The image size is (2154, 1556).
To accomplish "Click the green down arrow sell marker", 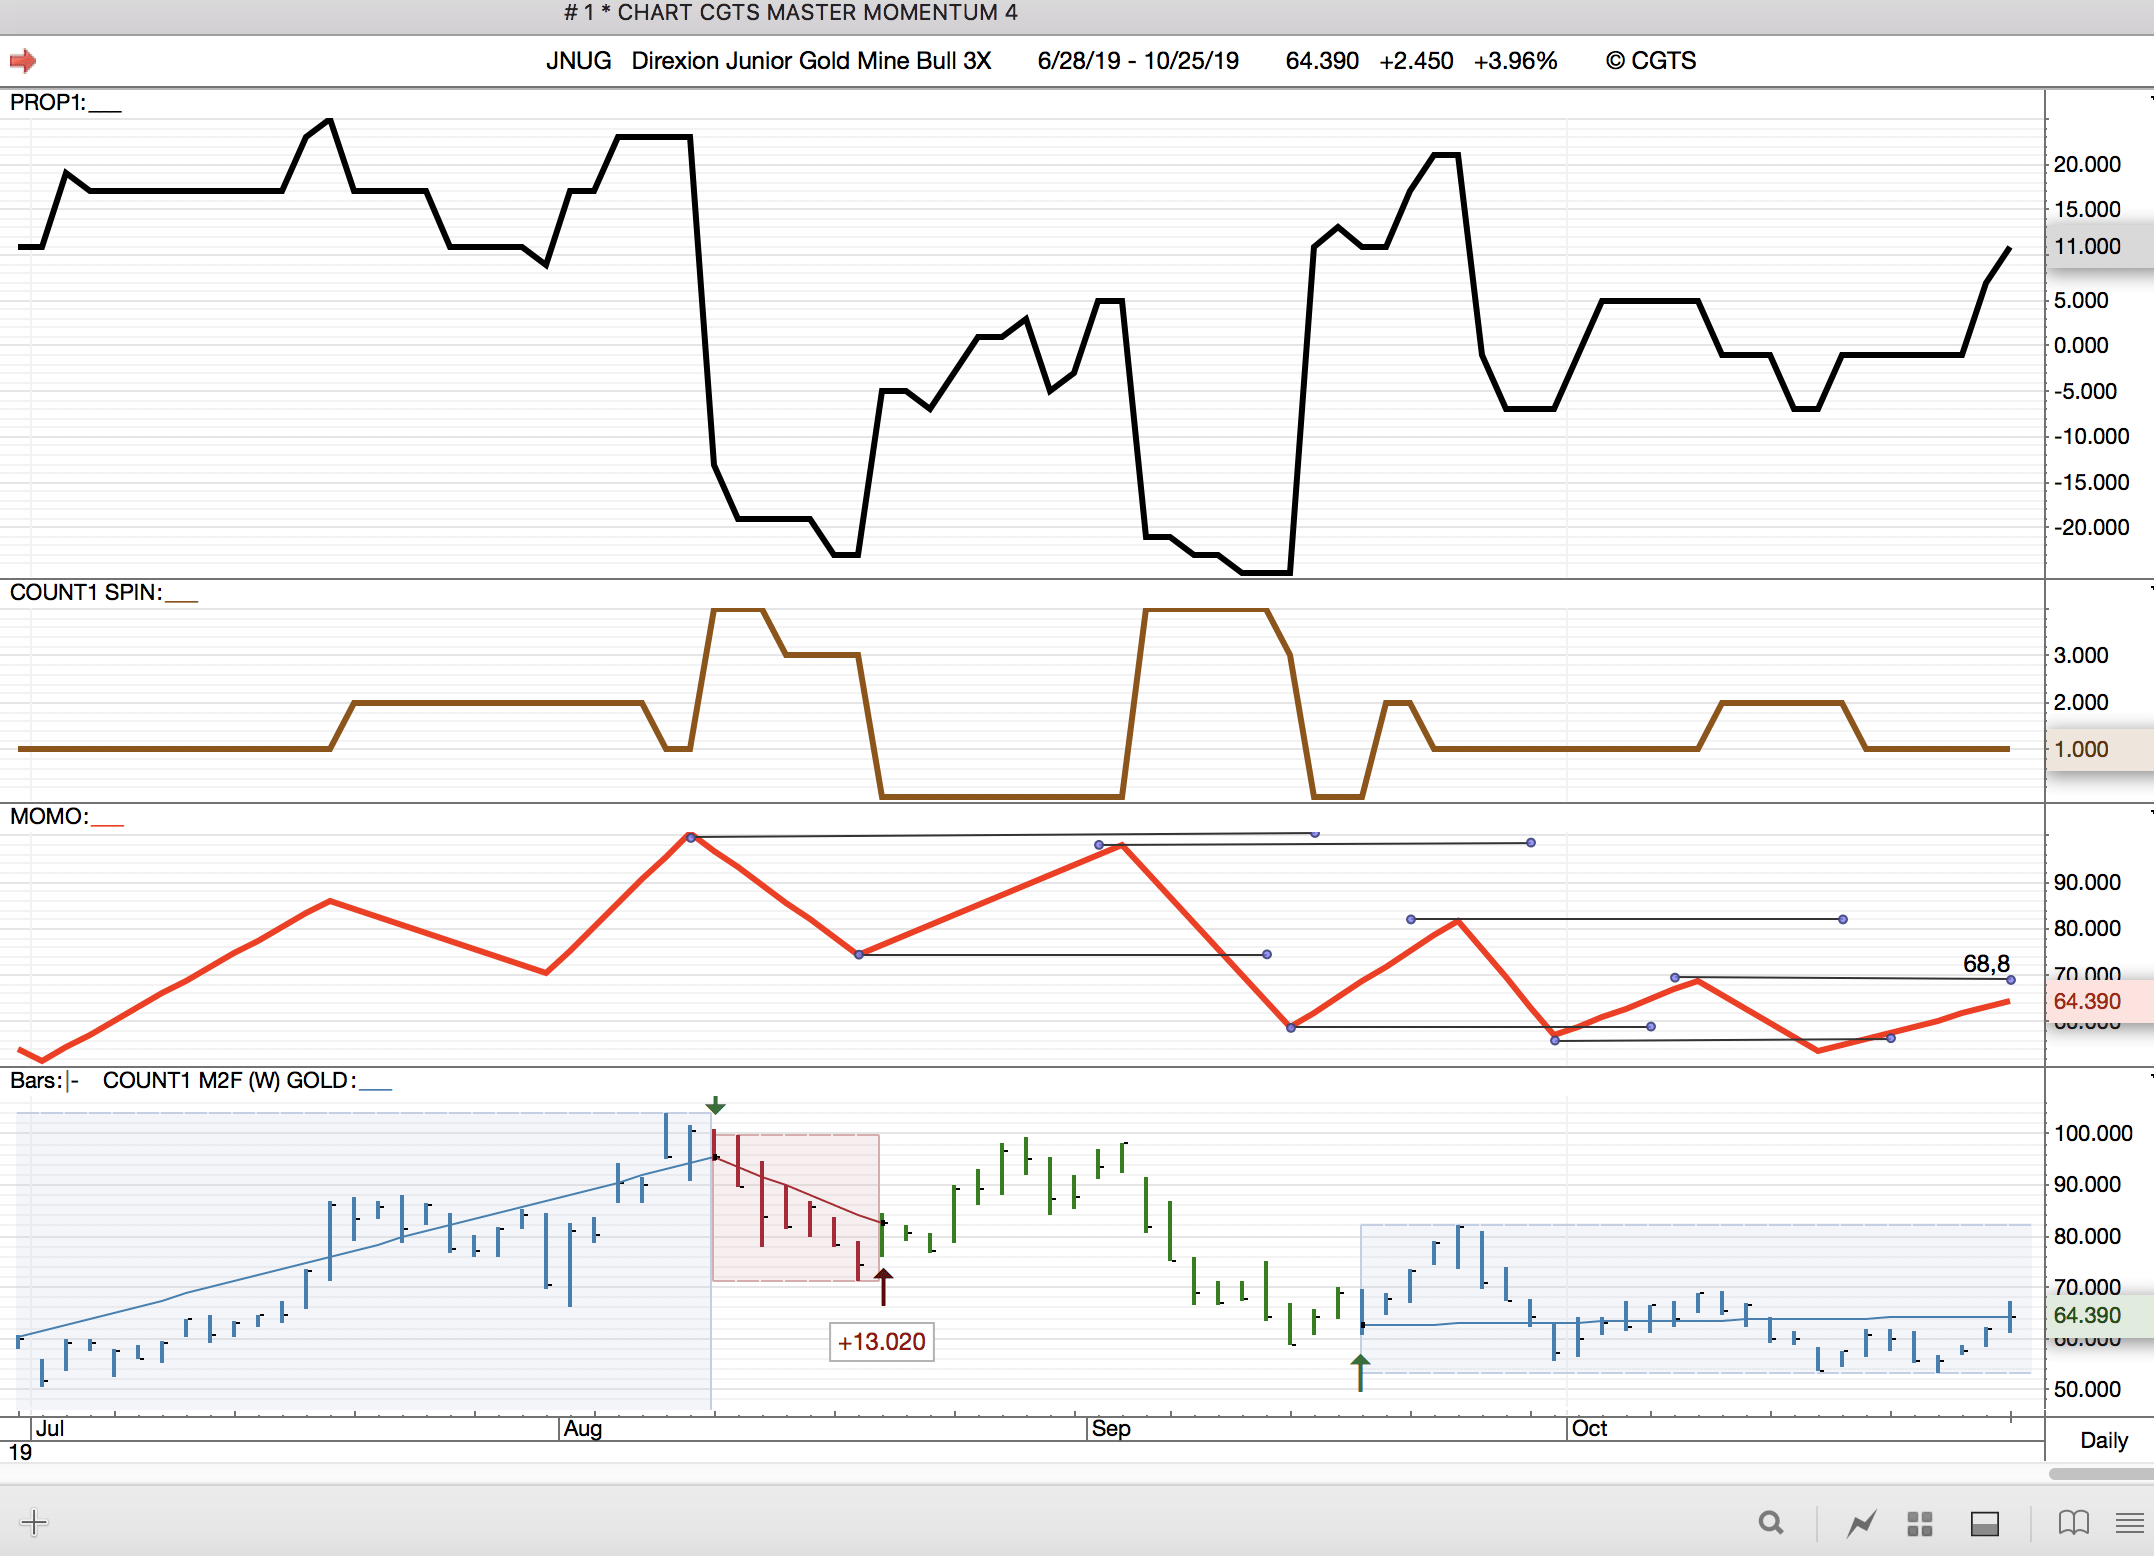I will pyautogui.click(x=715, y=1105).
